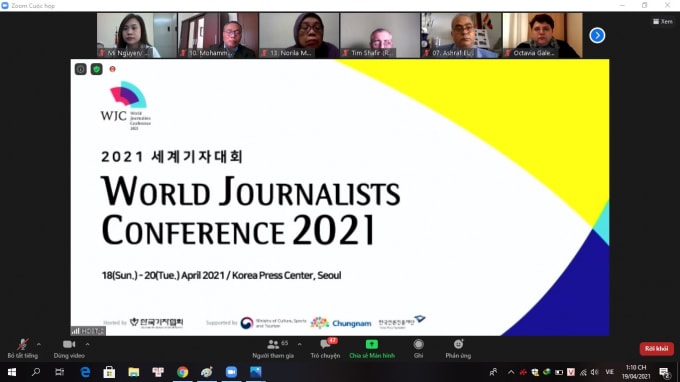The image size is (680, 382).
Task: Open Photos app in taskbar
Action: pyautogui.click(x=256, y=372)
